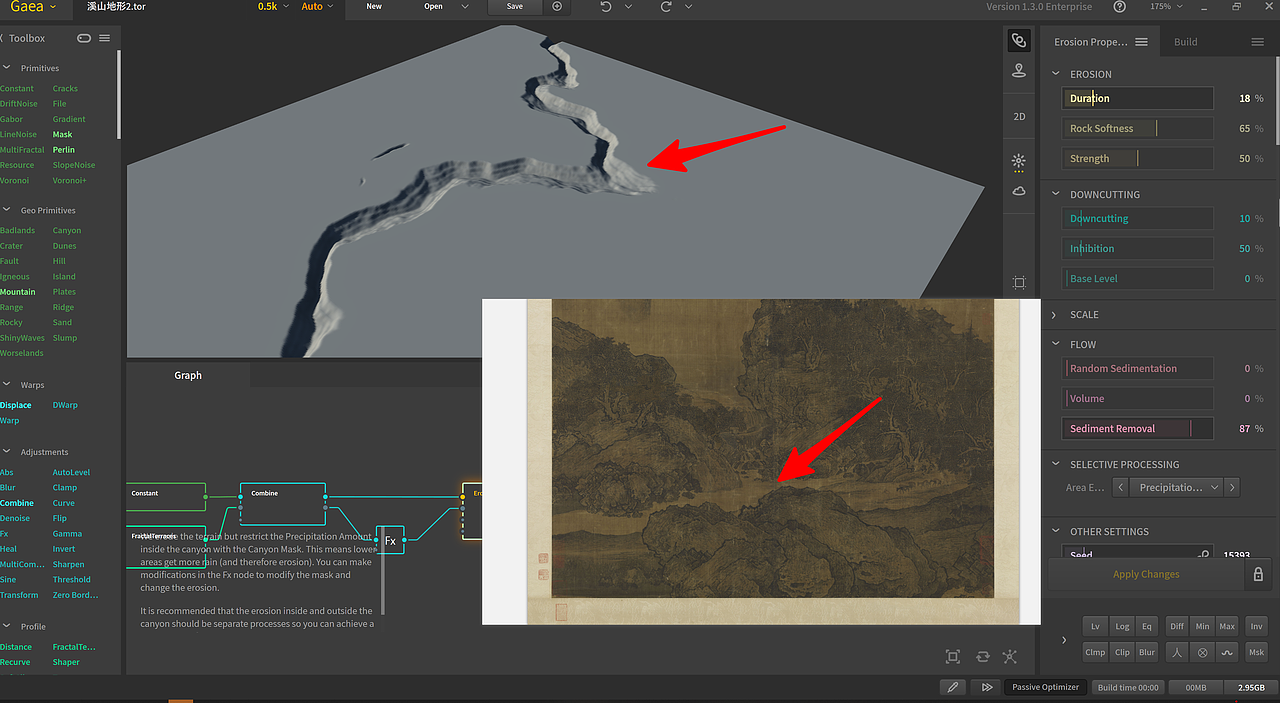Viewport: 1280px width, 703px height.
Task: Click the Sediment Removal slider
Action: [x=1137, y=428]
